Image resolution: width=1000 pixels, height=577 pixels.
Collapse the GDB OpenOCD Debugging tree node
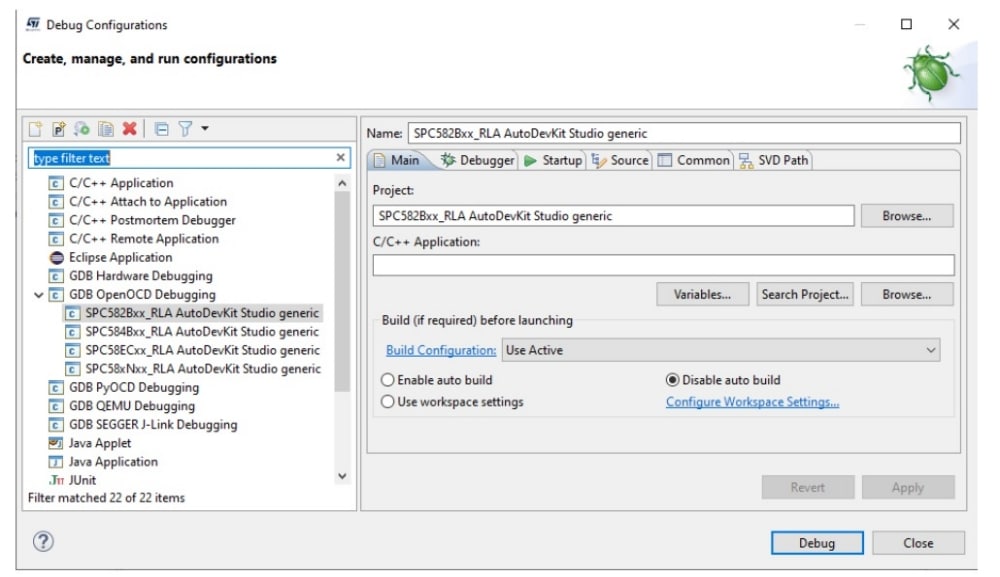[x=39, y=295]
